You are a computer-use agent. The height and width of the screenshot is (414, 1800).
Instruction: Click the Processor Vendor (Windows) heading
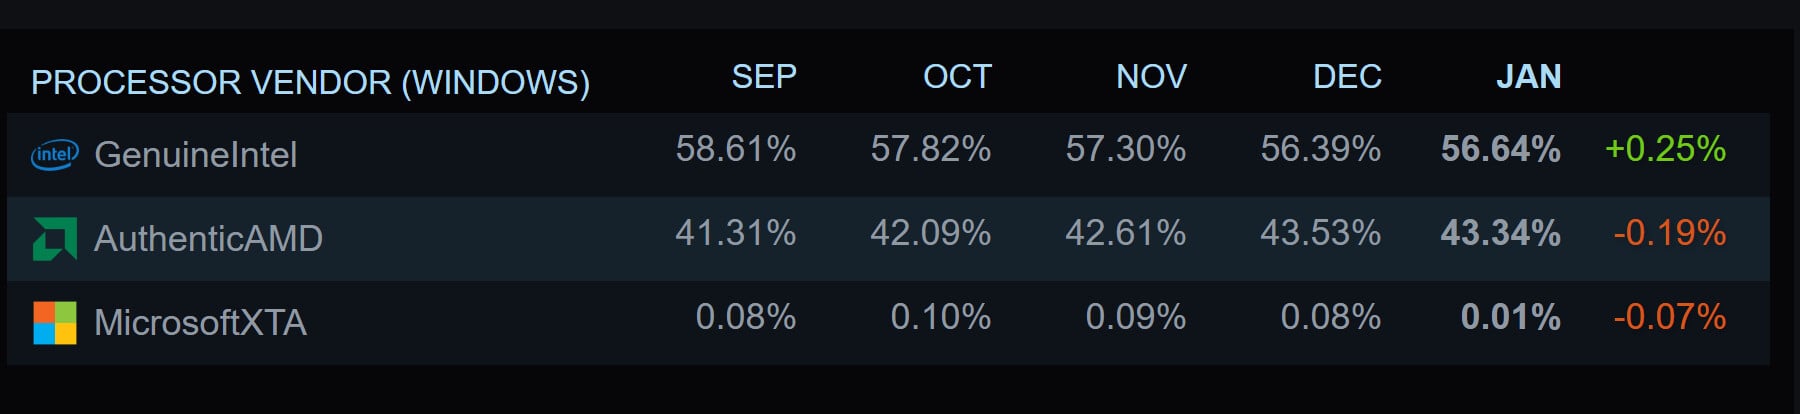(x=310, y=82)
